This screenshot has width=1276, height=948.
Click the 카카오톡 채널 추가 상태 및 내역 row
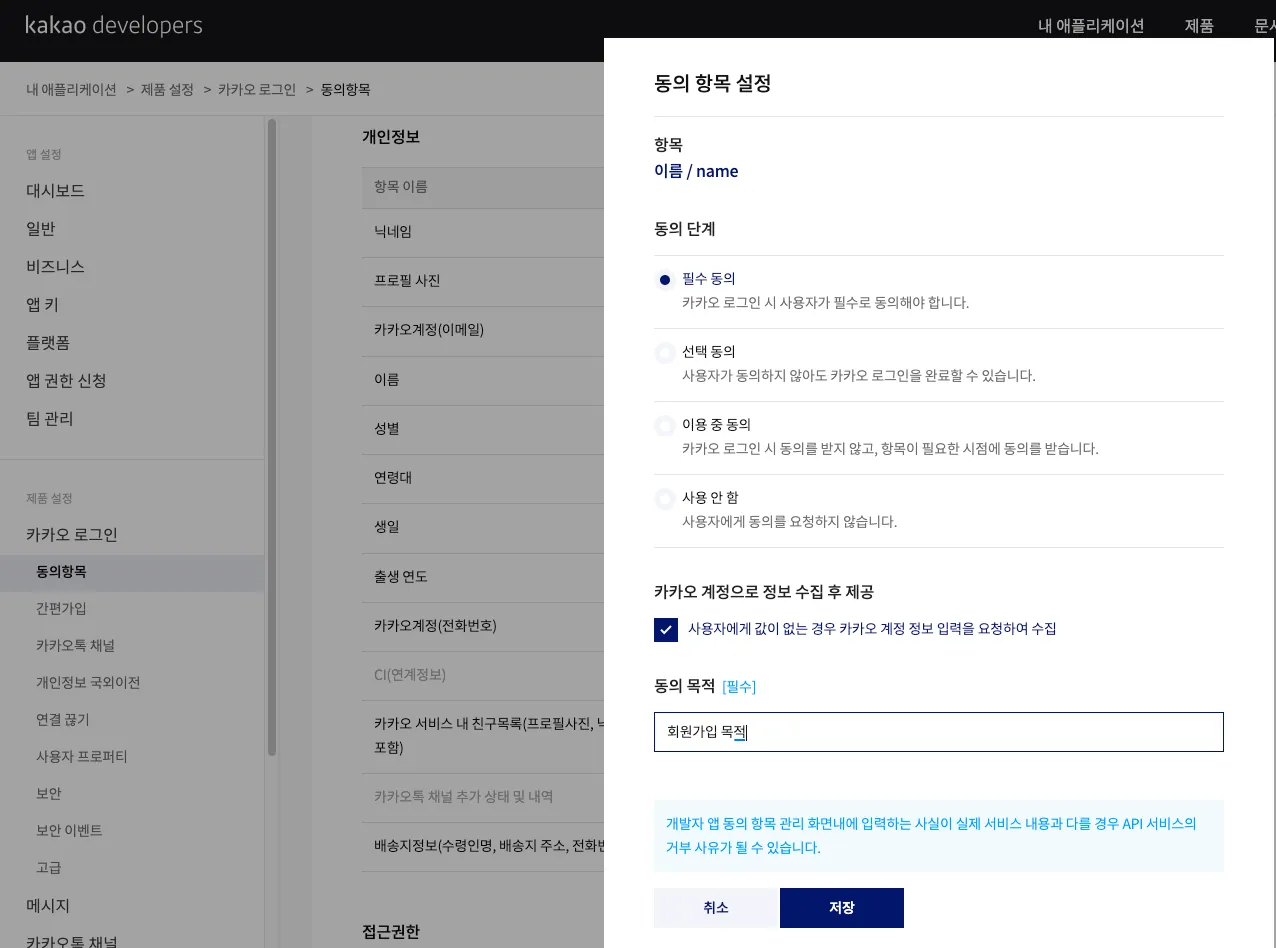tap(483, 797)
